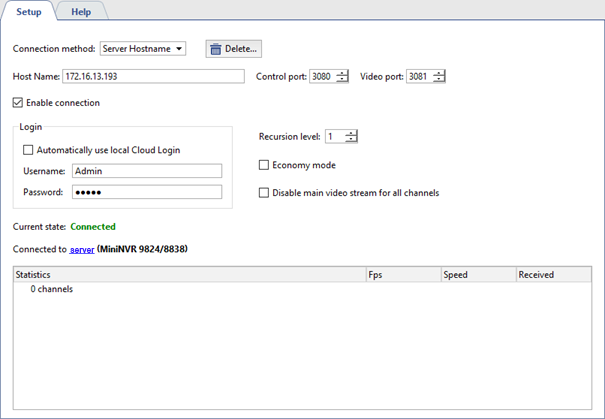Image resolution: width=605 pixels, height=419 pixels.
Task: Open the Connection method dropdown
Action: (x=142, y=49)
